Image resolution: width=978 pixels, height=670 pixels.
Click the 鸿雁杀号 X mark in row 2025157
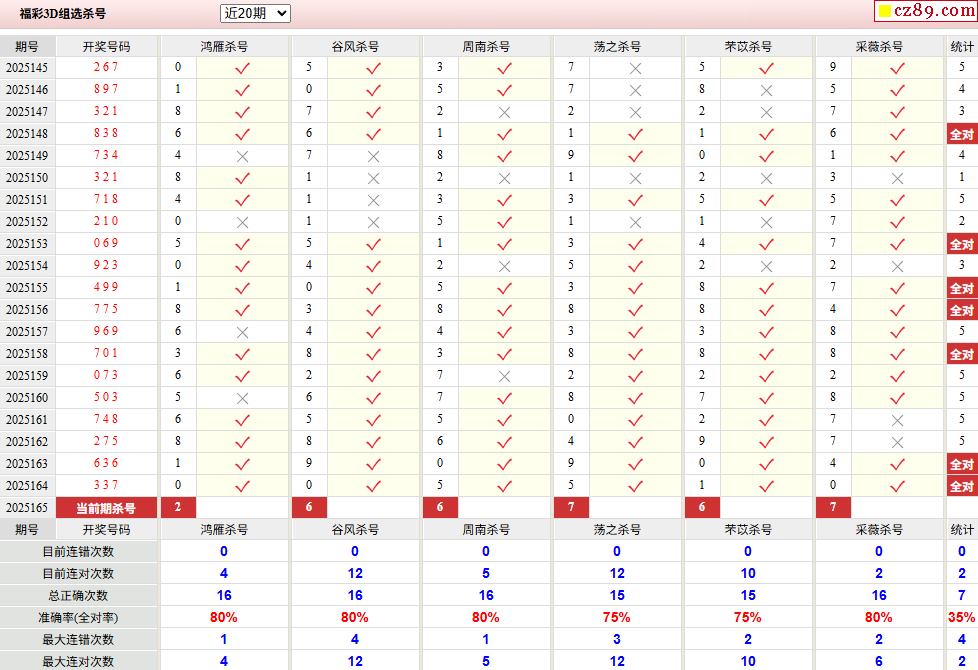(x=242, y=333)
